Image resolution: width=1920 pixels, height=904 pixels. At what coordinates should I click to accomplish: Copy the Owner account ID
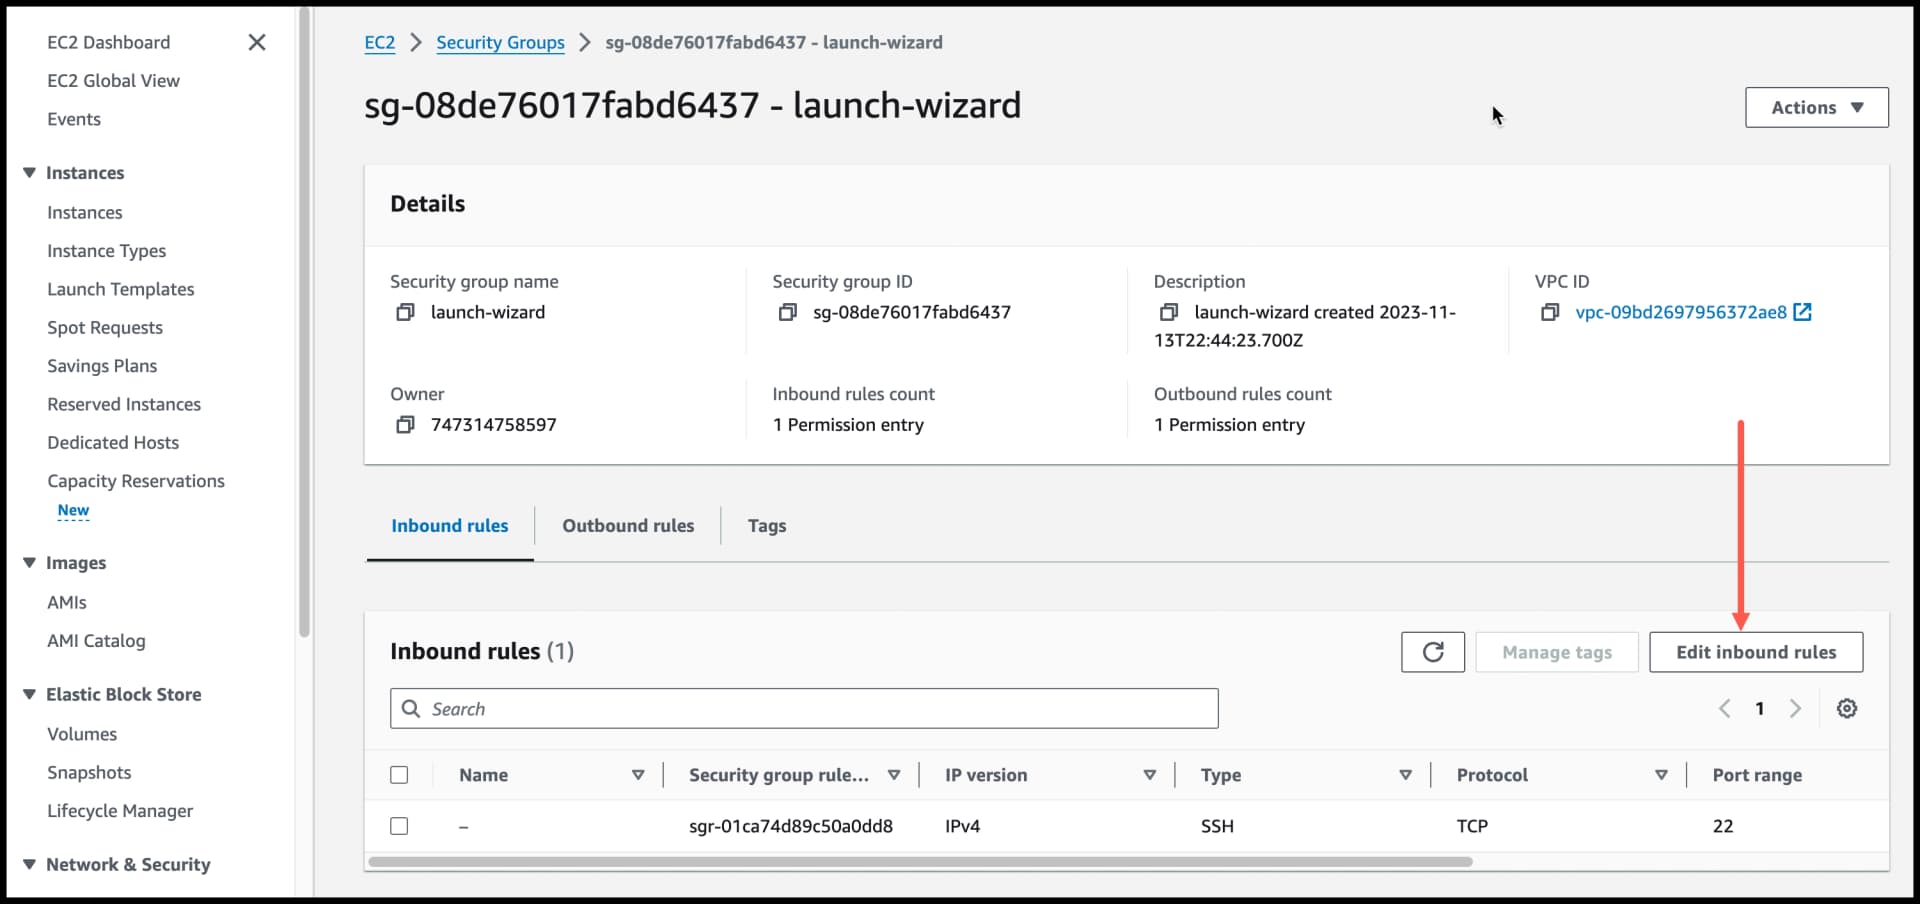tap(406, 424)
